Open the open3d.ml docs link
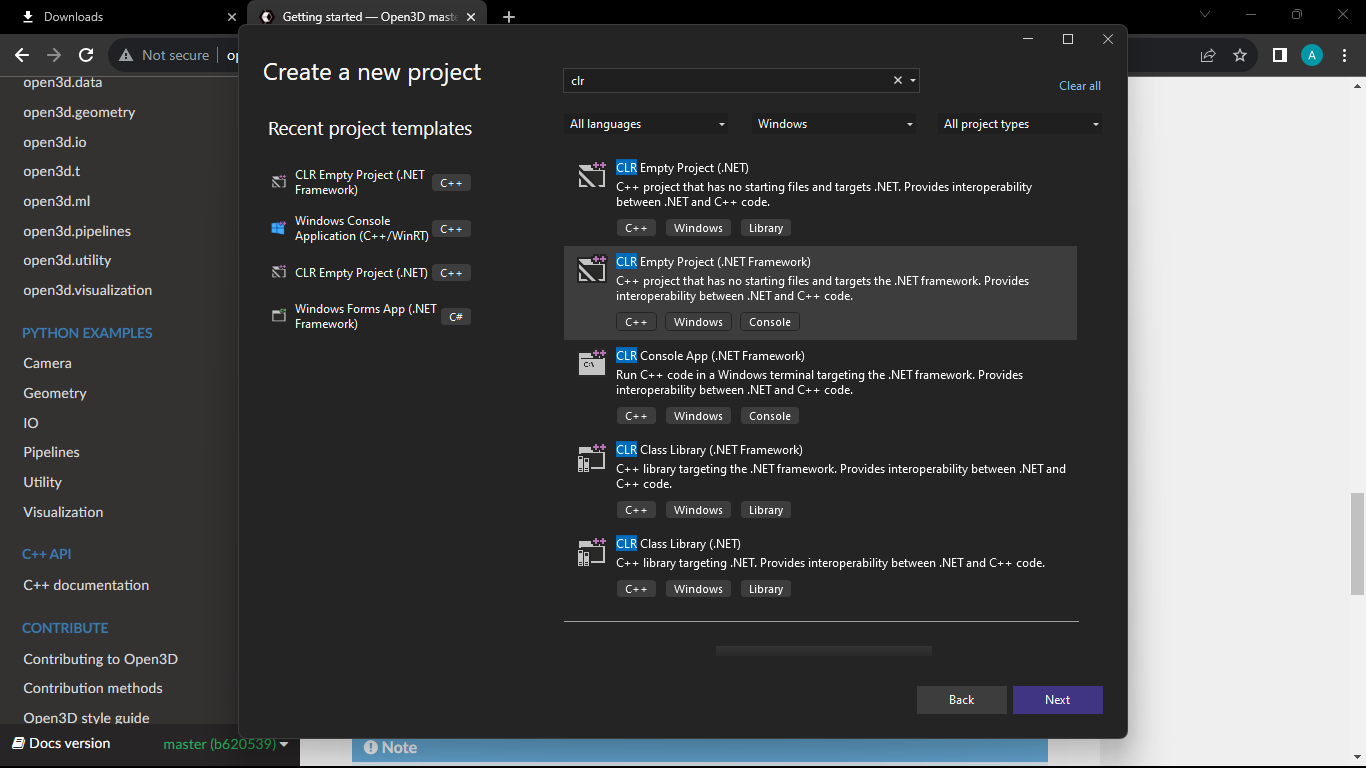Image resolution: width=1366 pixels, height=768 pixels. point(57,201)
